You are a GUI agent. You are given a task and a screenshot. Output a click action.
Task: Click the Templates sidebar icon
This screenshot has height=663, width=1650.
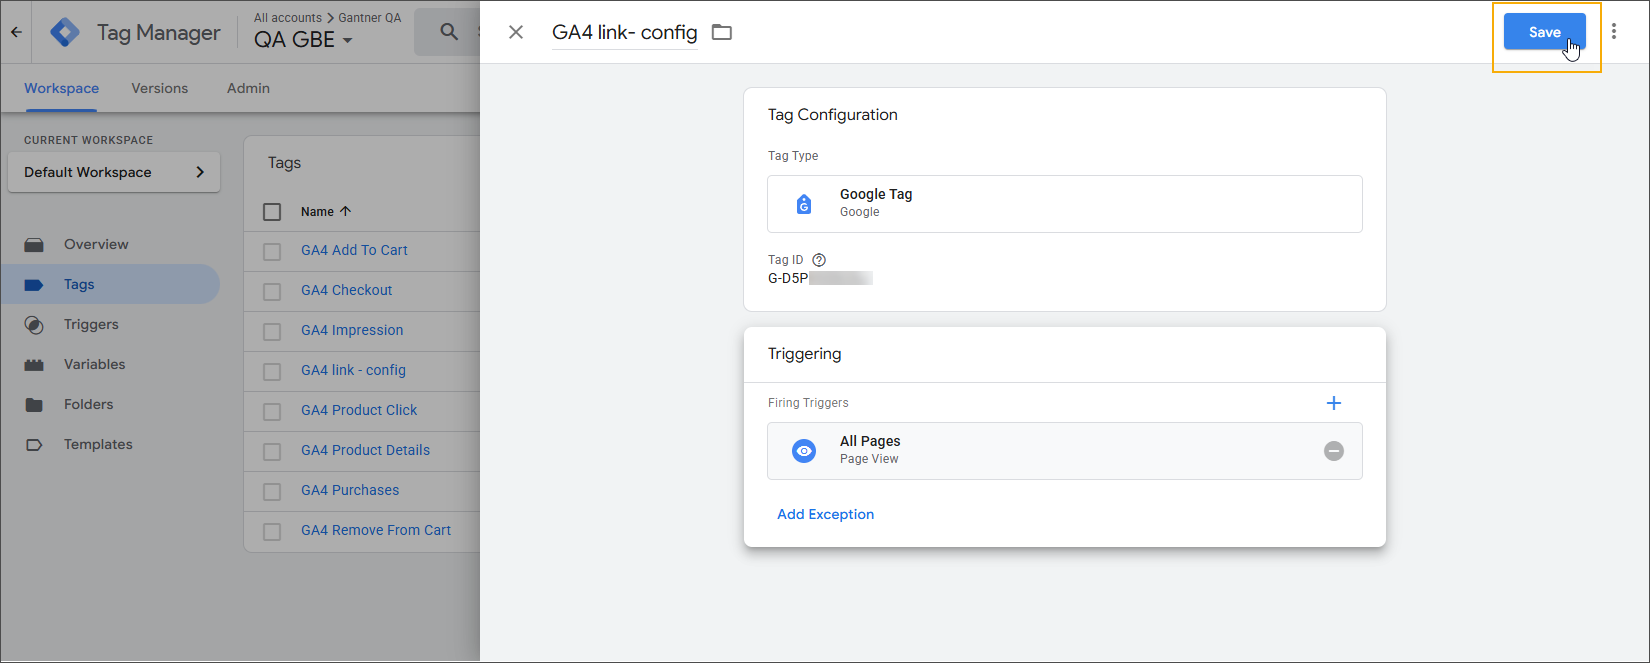34,445
